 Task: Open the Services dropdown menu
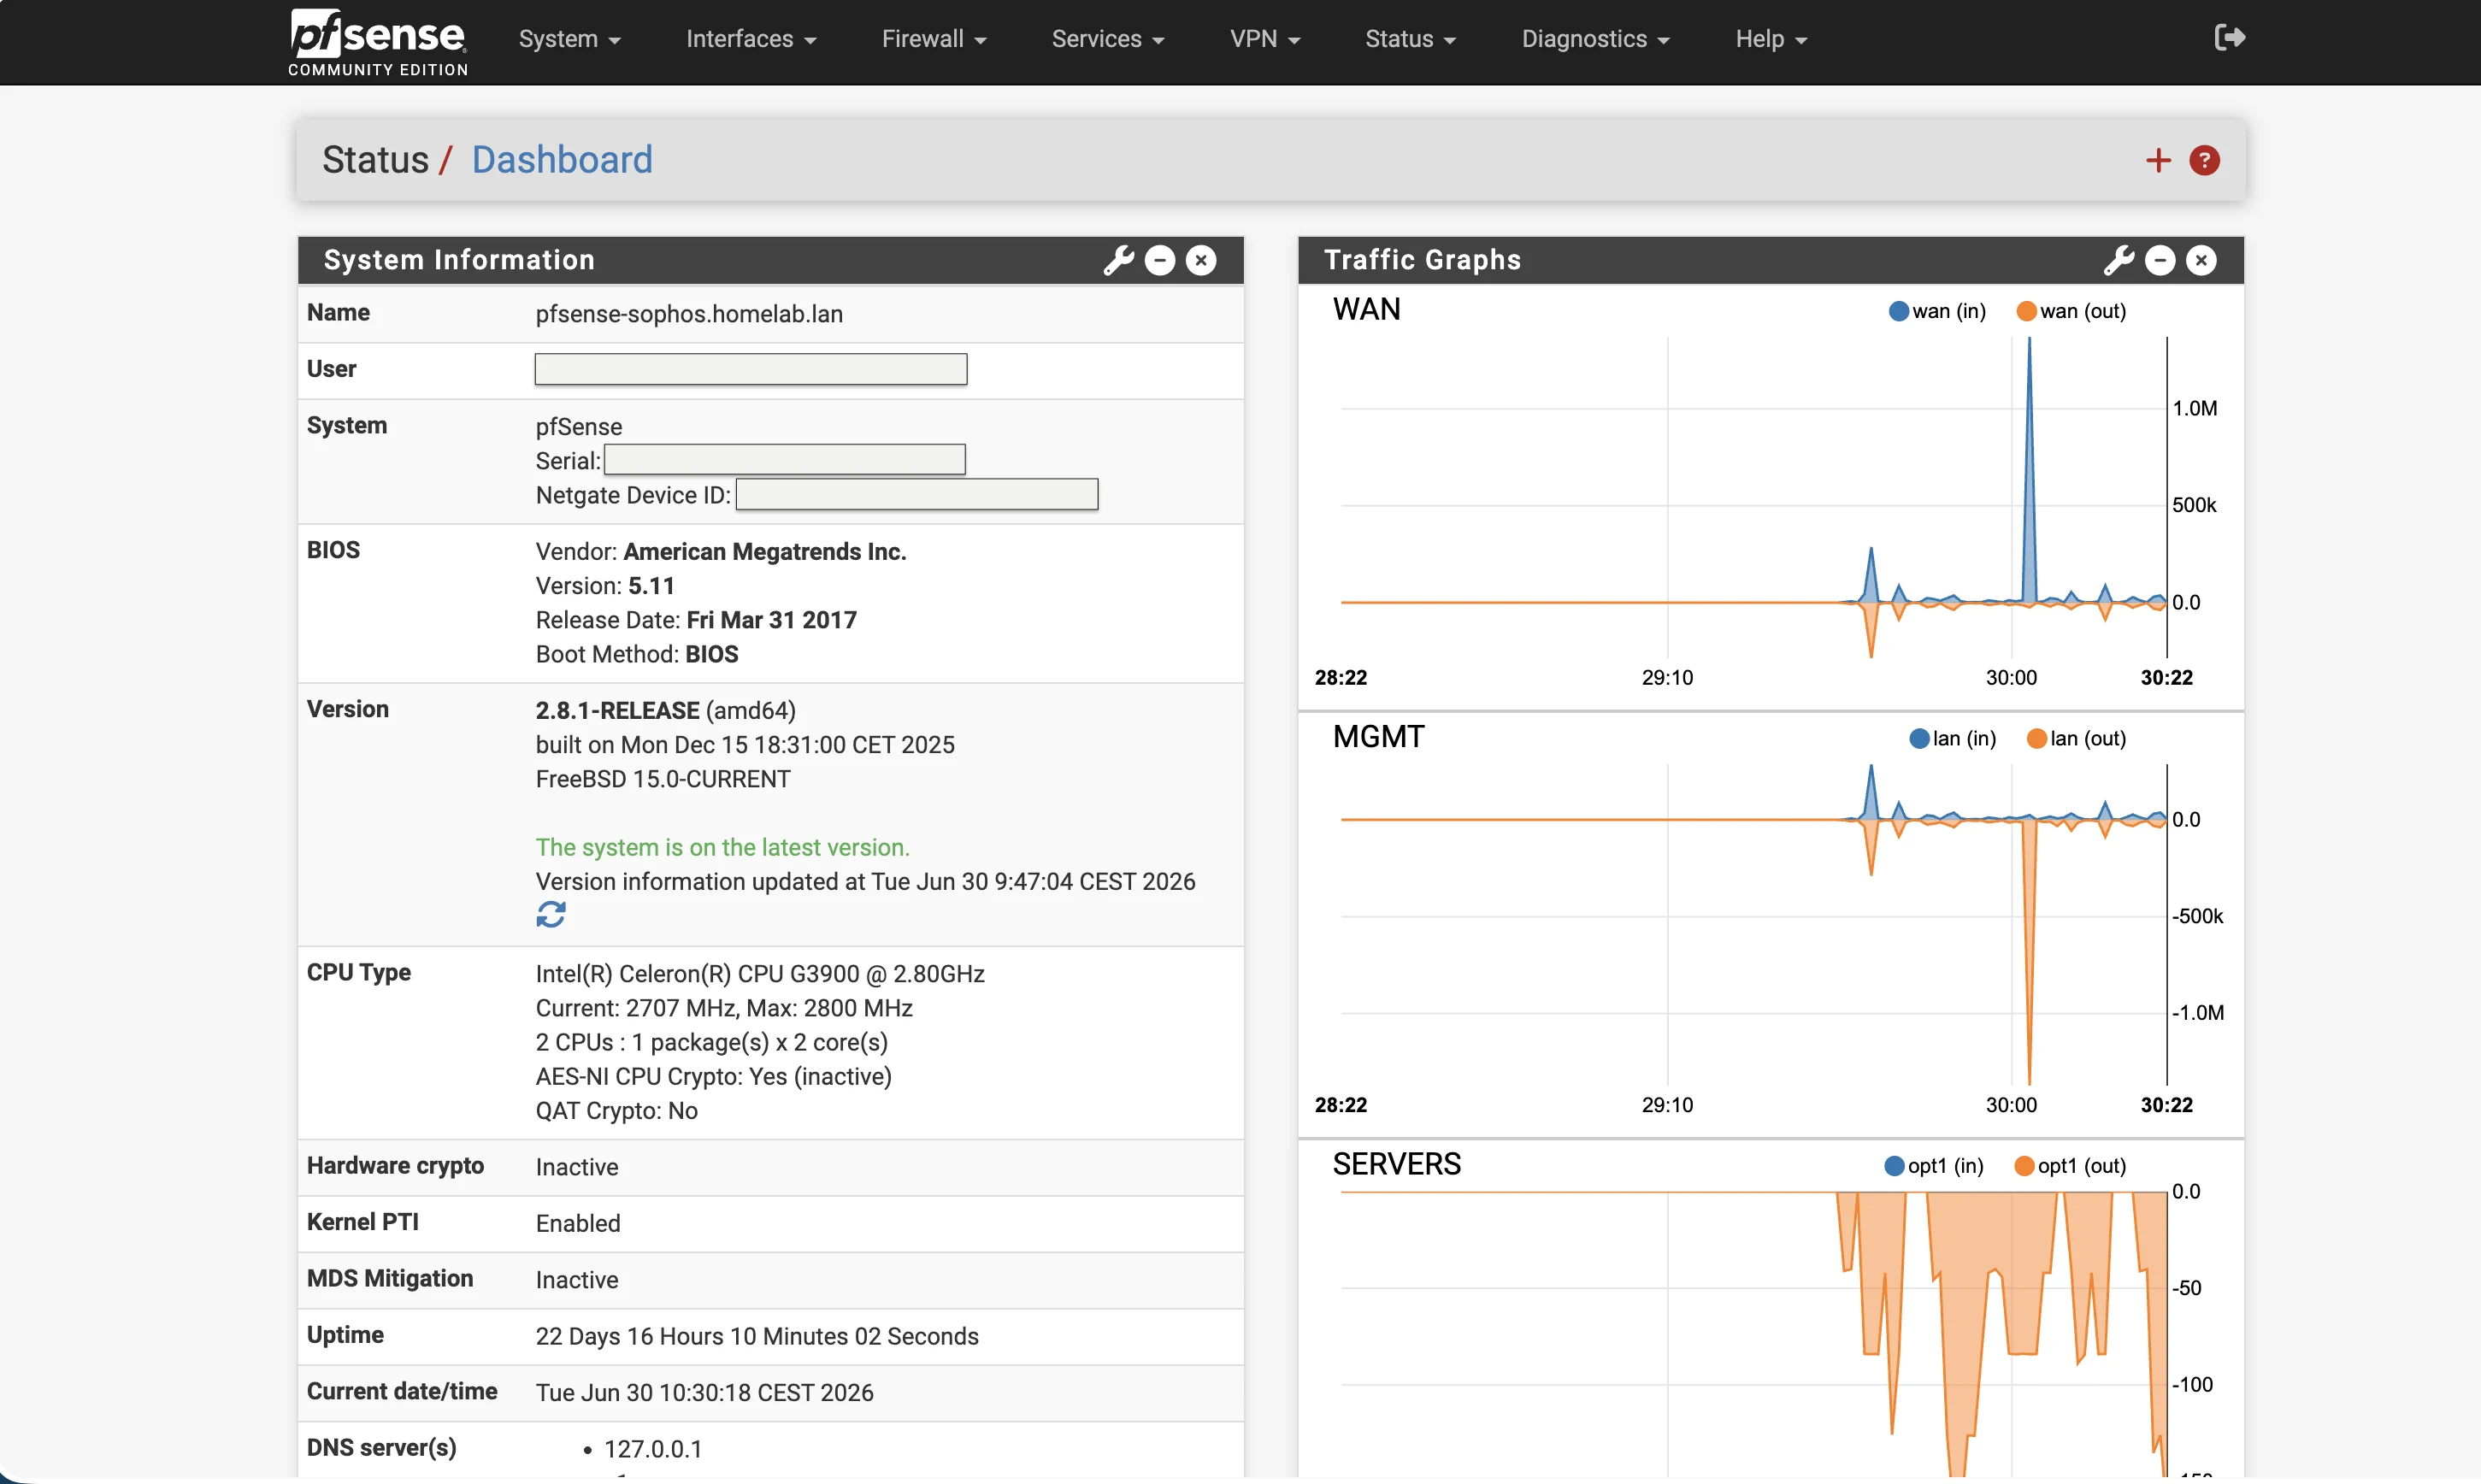(x=1108, y=39)
